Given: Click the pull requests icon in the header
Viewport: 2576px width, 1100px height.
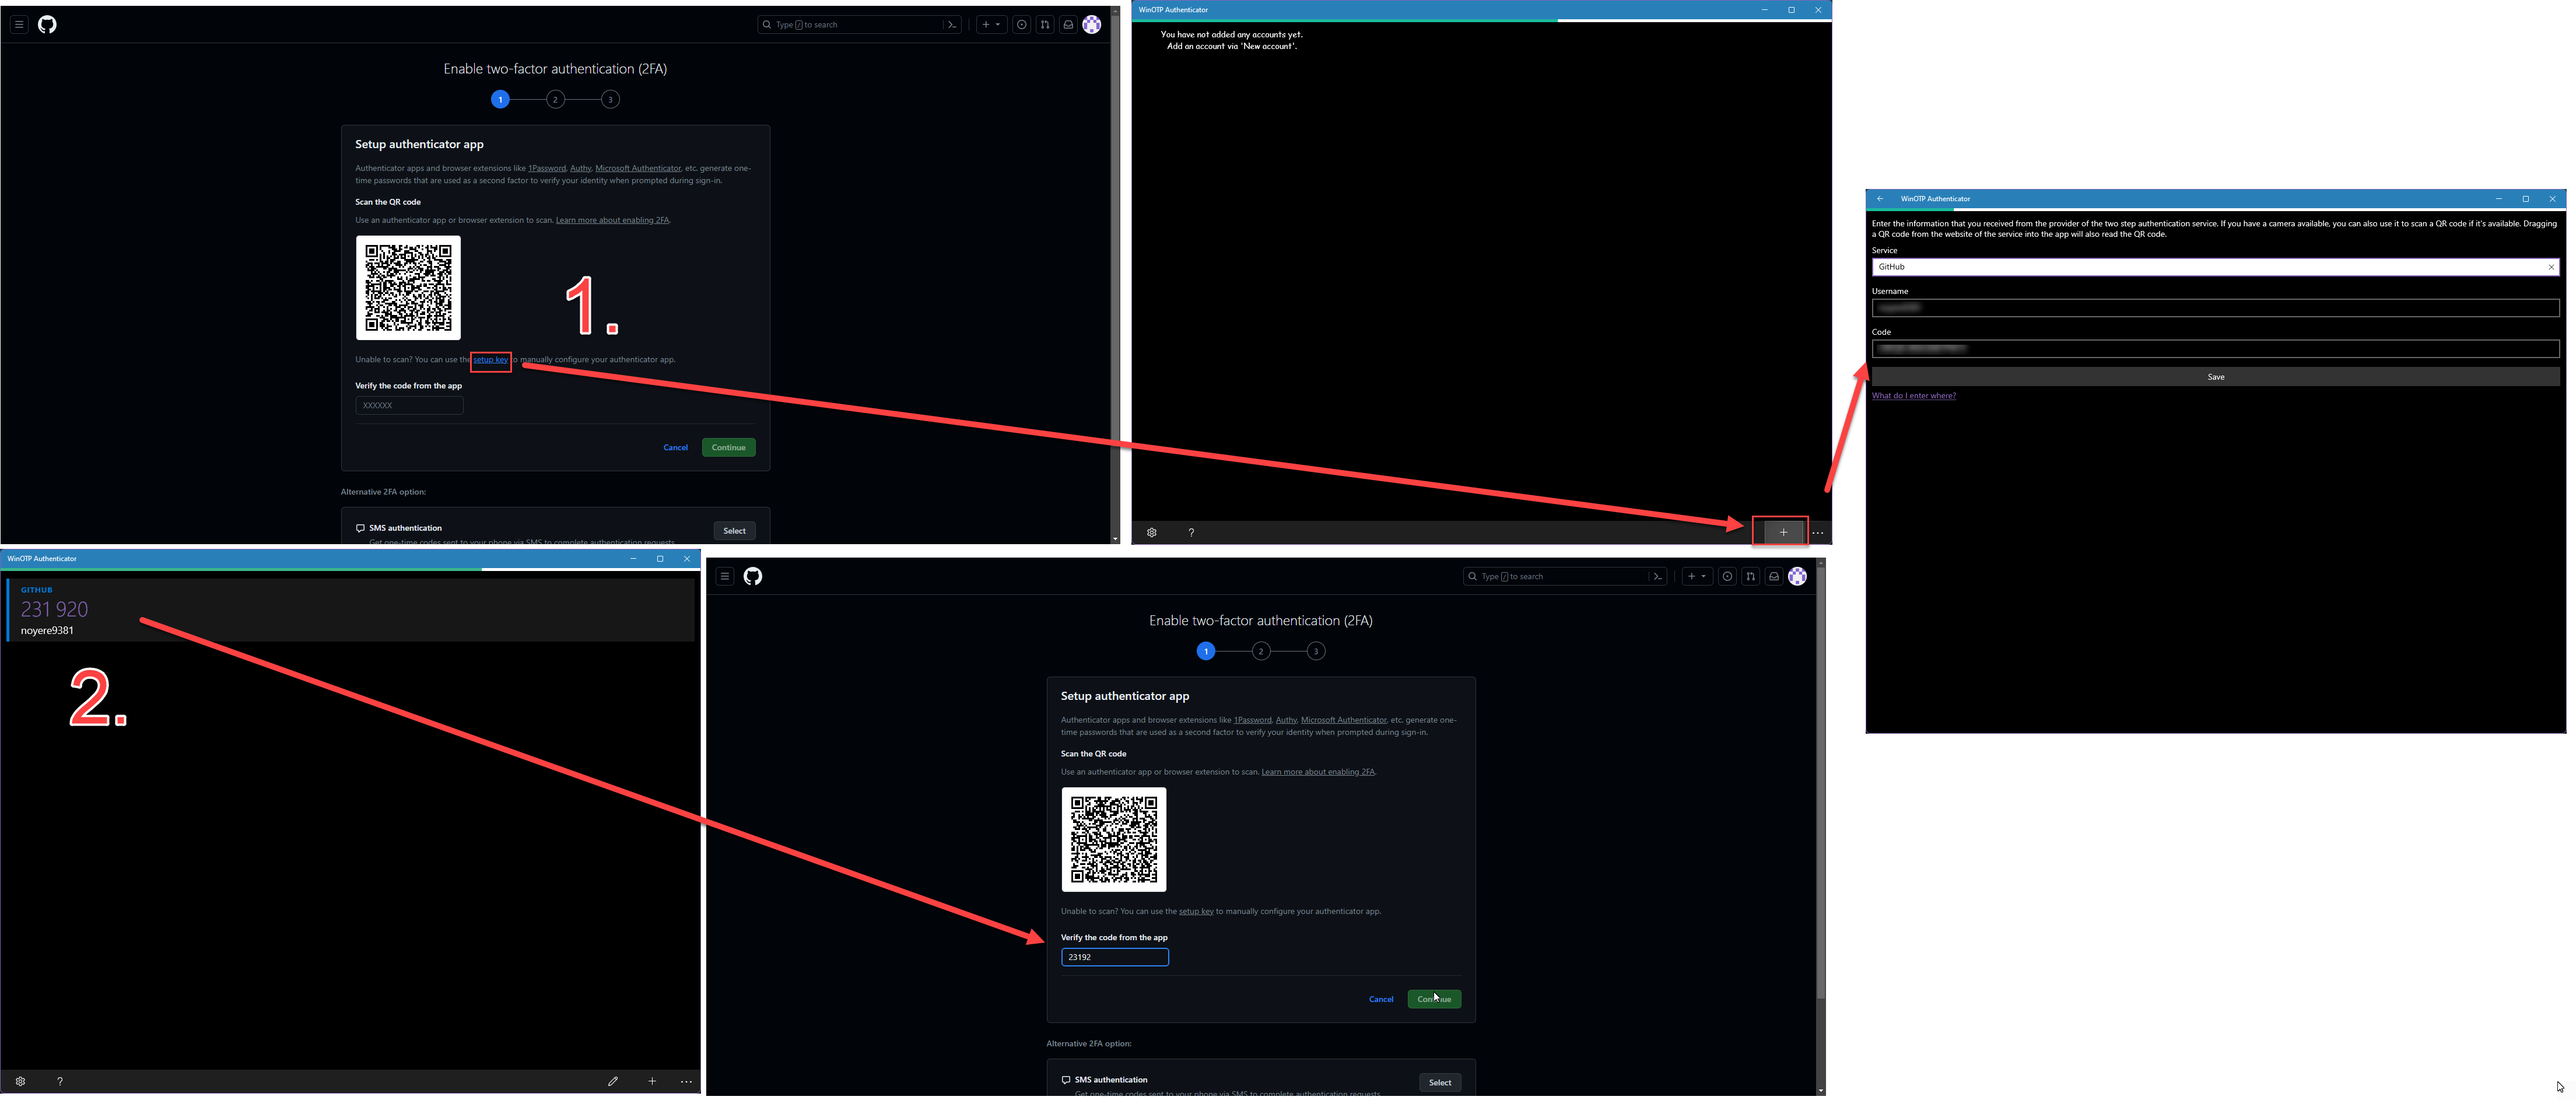Looking at the screenshot, I should coord(1045,24).
